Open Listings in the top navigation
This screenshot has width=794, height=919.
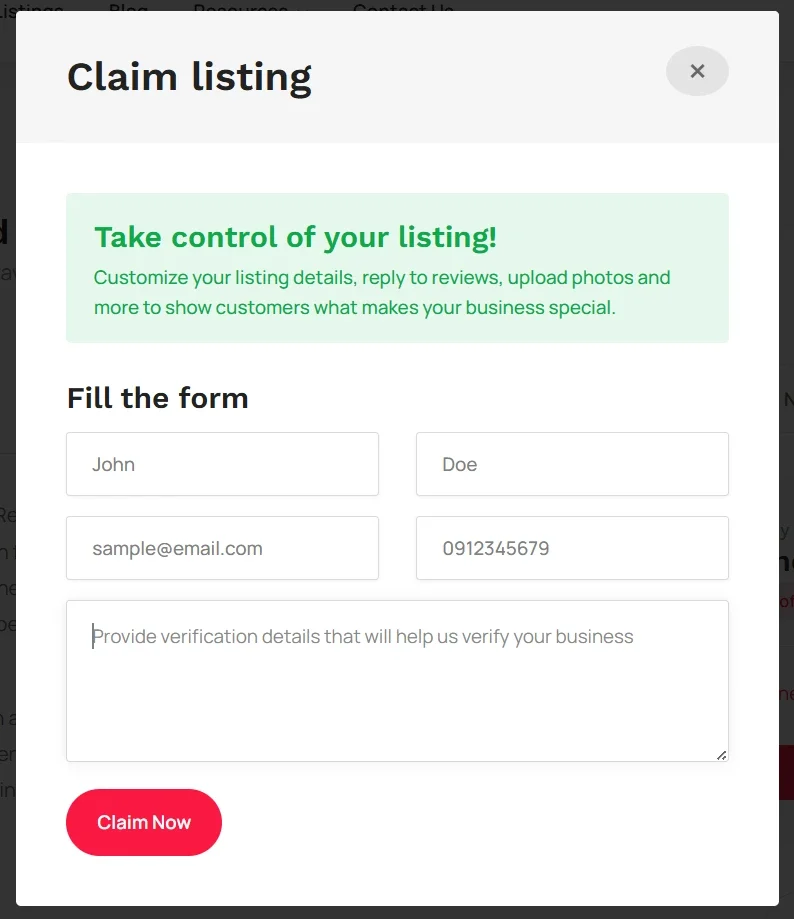[x=30, y=6]
